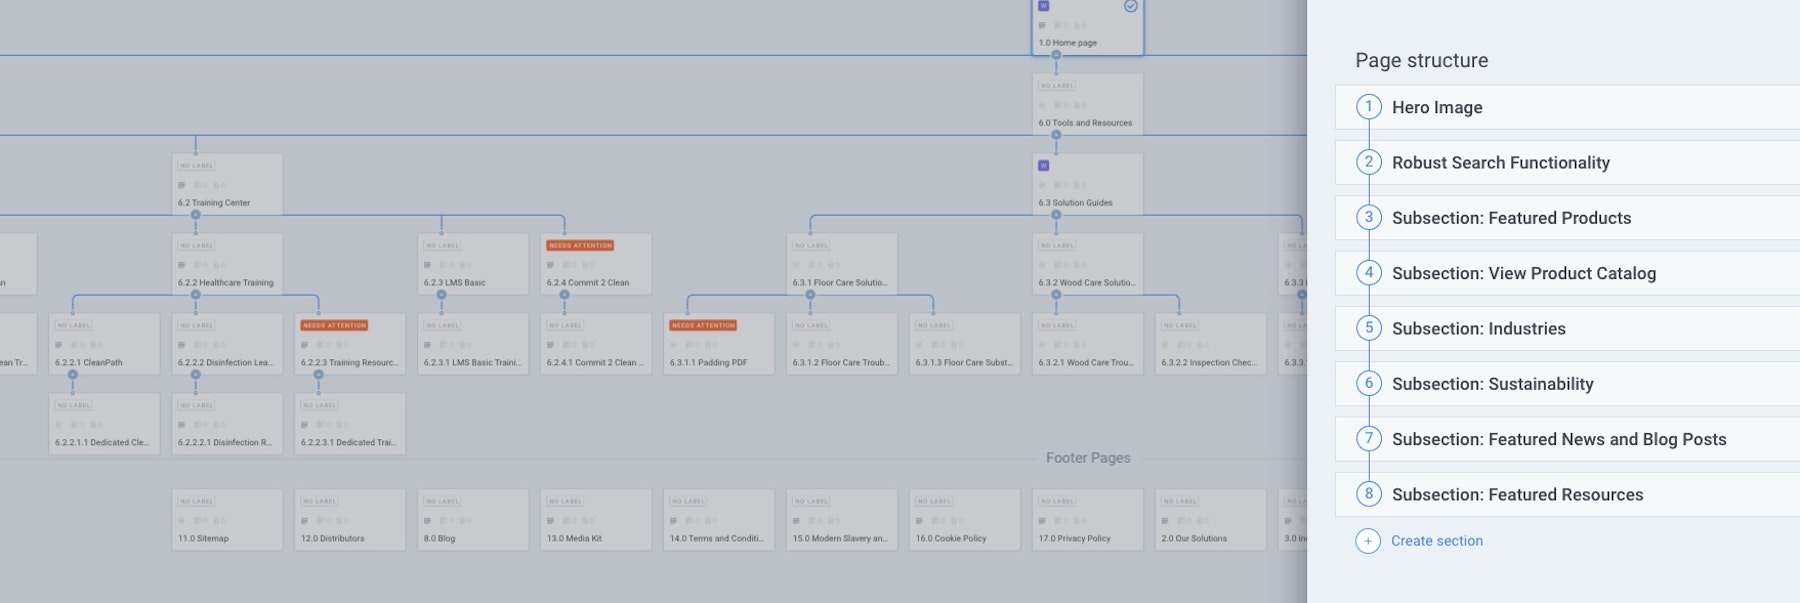Select the 8.0 Blog footer card
Screen dimensions: 1800x603
[x=473, y=520]
